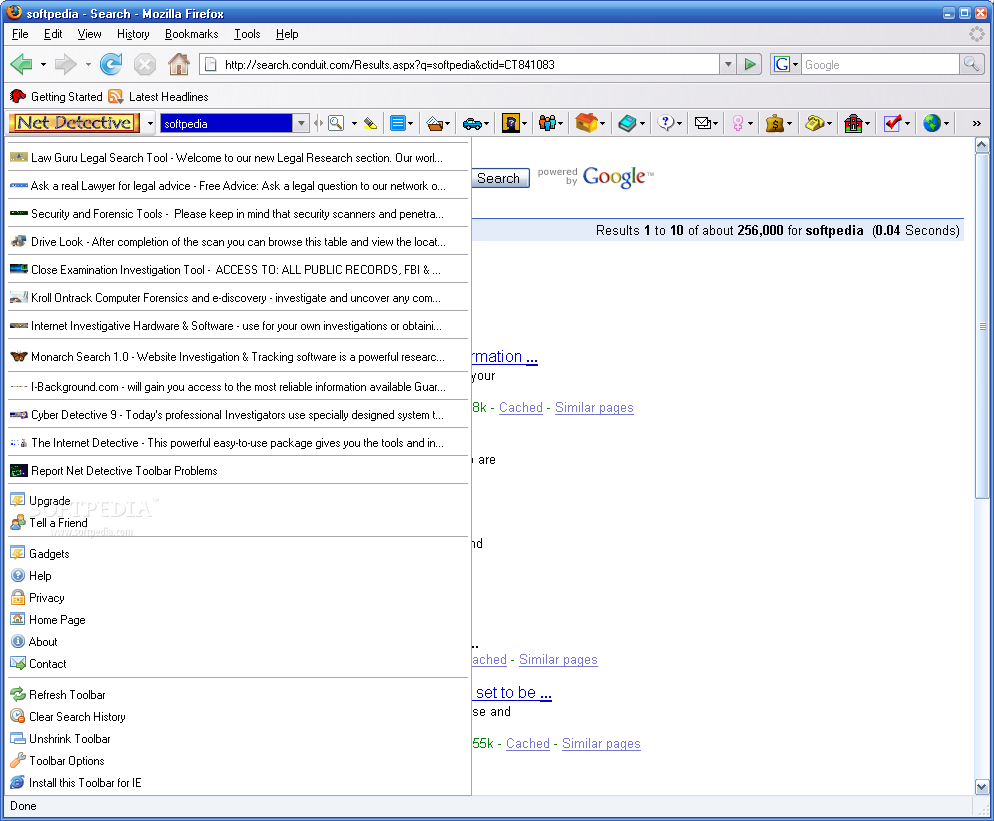The height and width of the screenshot is (821, 994).
Task: Show more toolbar items with double chevron
Action: click(x=976, y=124)
